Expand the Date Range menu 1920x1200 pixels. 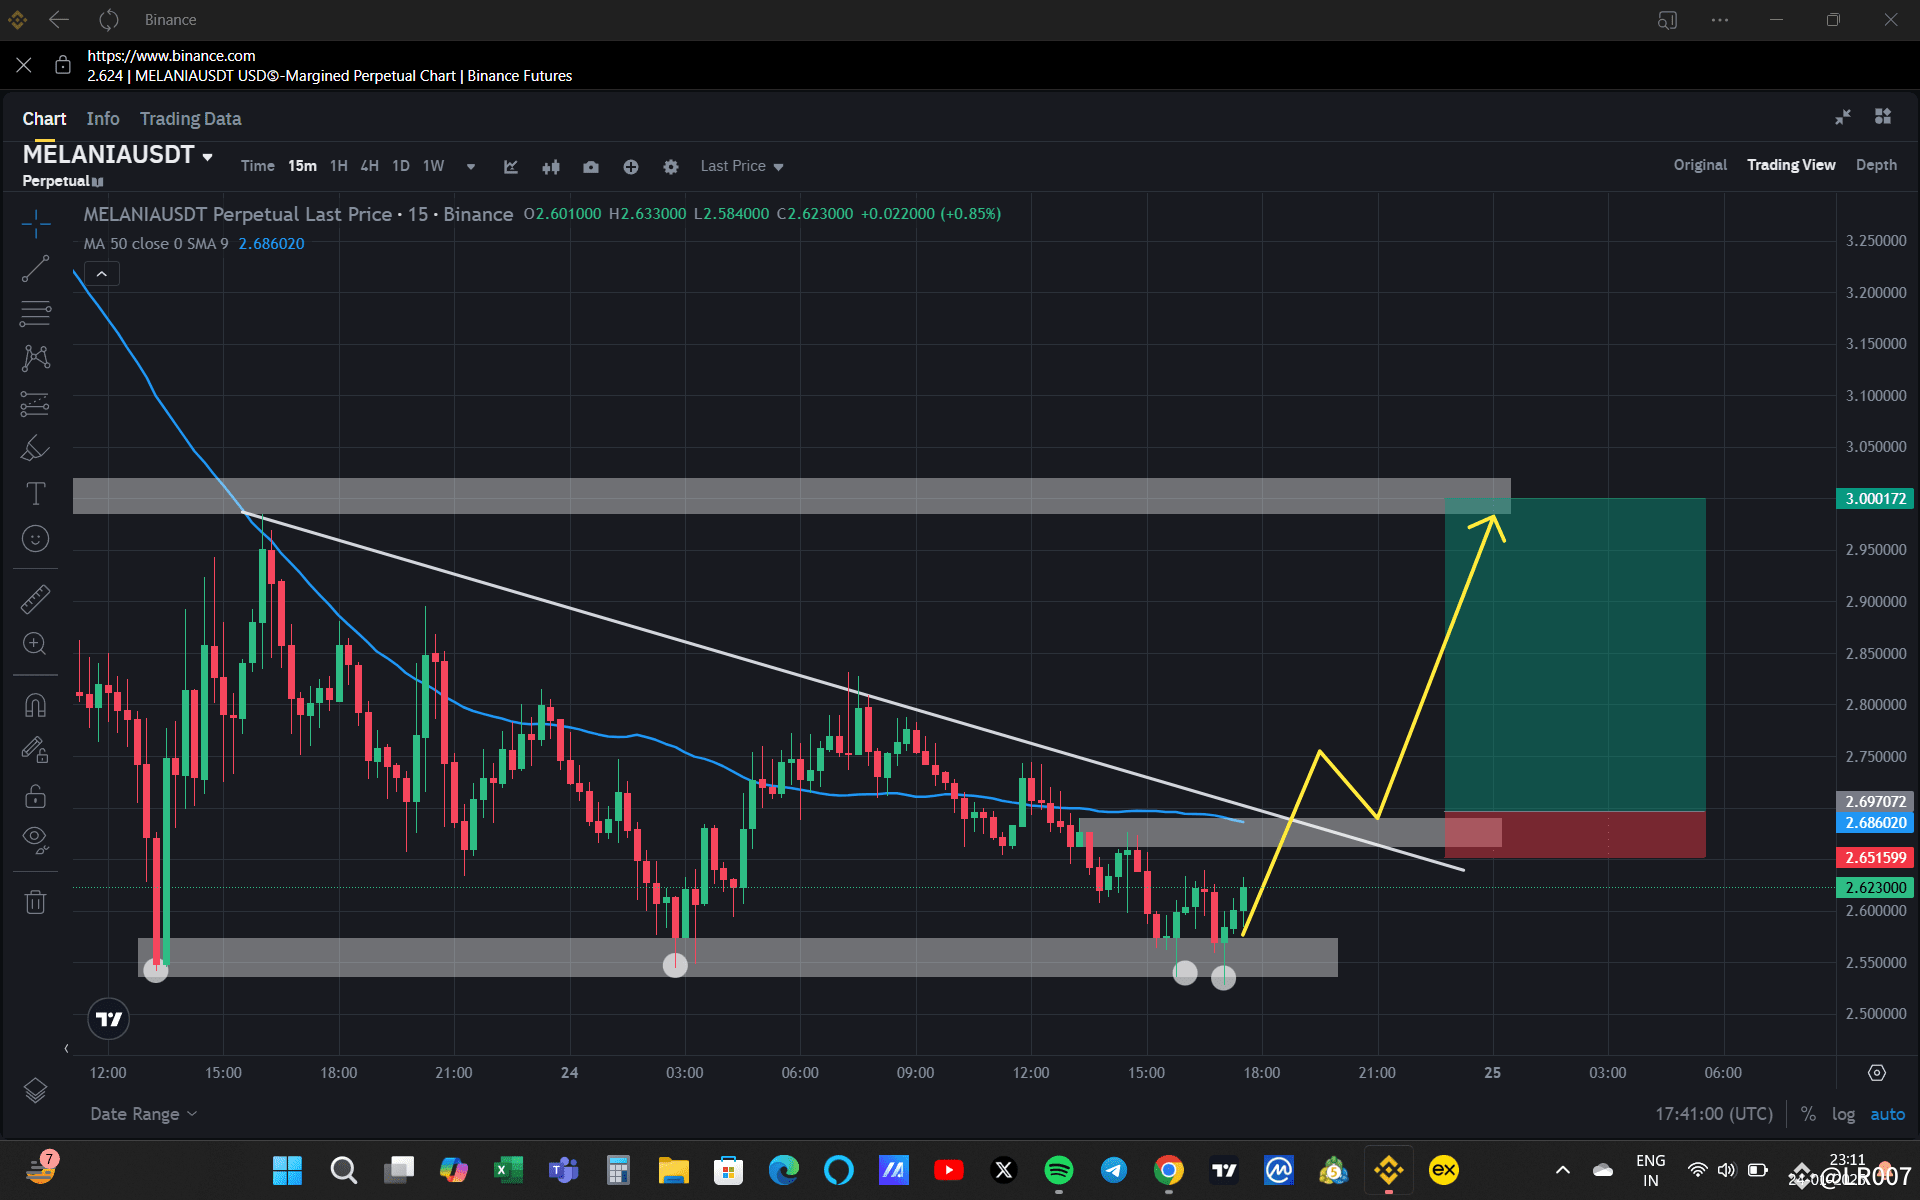tap(143, 1114)
